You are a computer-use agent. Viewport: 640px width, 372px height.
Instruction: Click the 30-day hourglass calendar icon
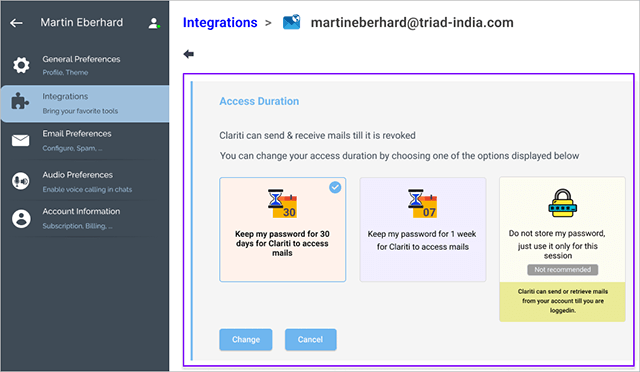pyautogui.click(x=282, y=204)
